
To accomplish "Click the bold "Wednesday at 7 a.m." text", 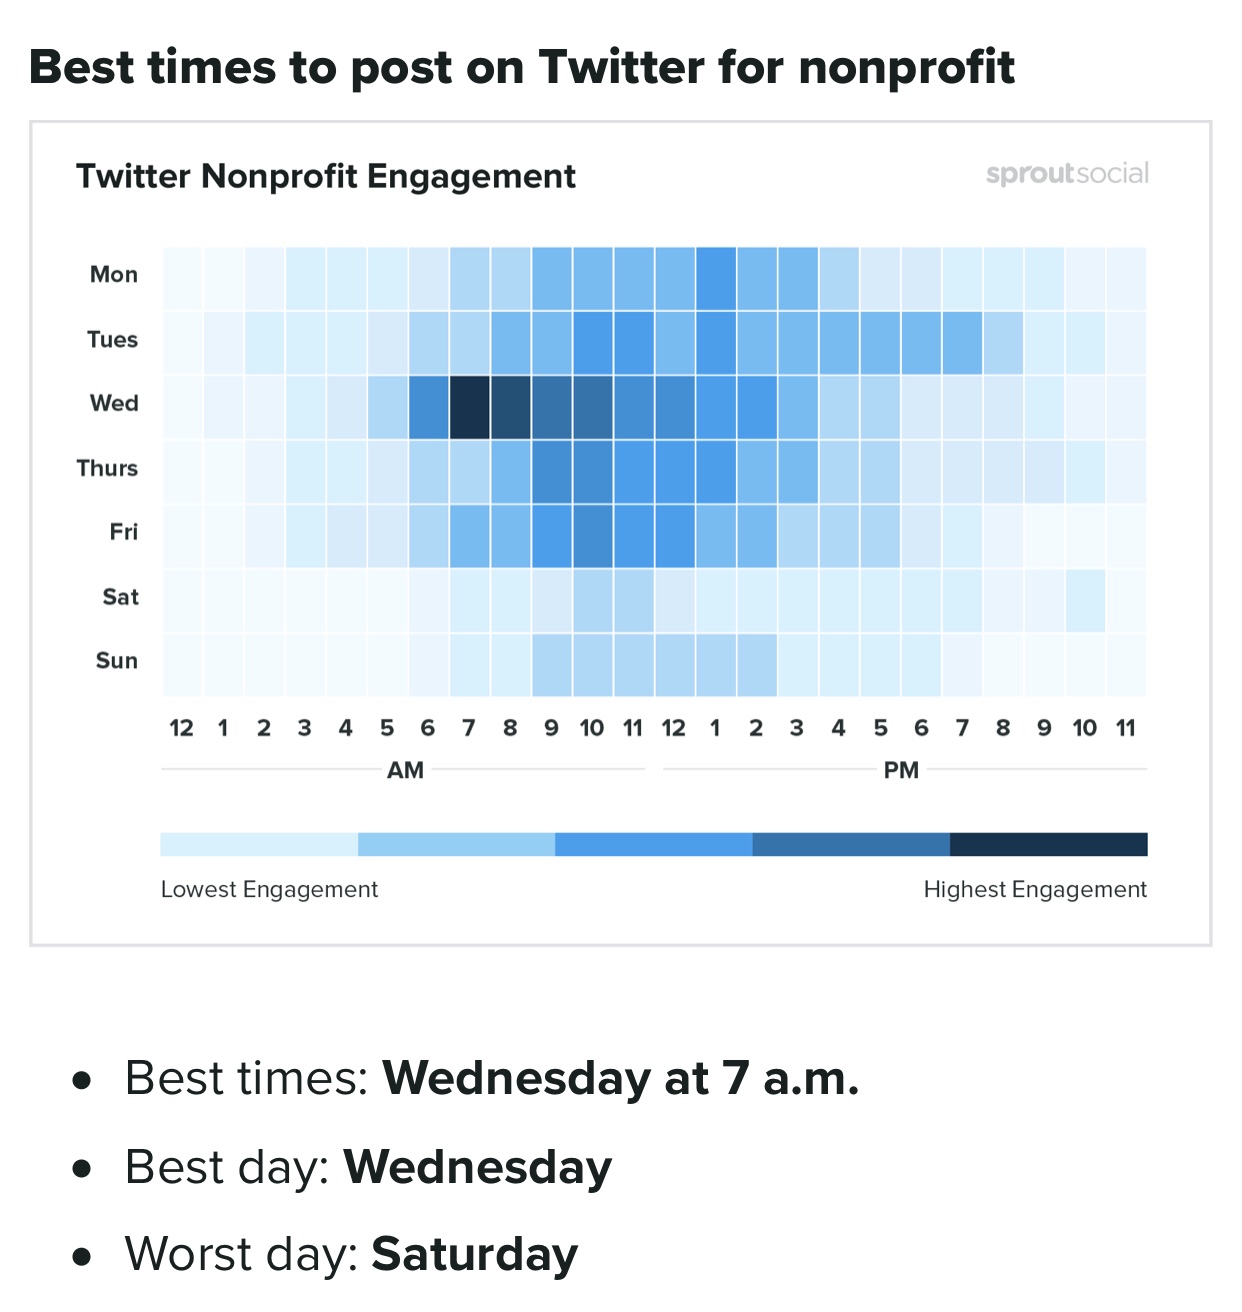I will pyautogui.click(x=620, y=1078).
